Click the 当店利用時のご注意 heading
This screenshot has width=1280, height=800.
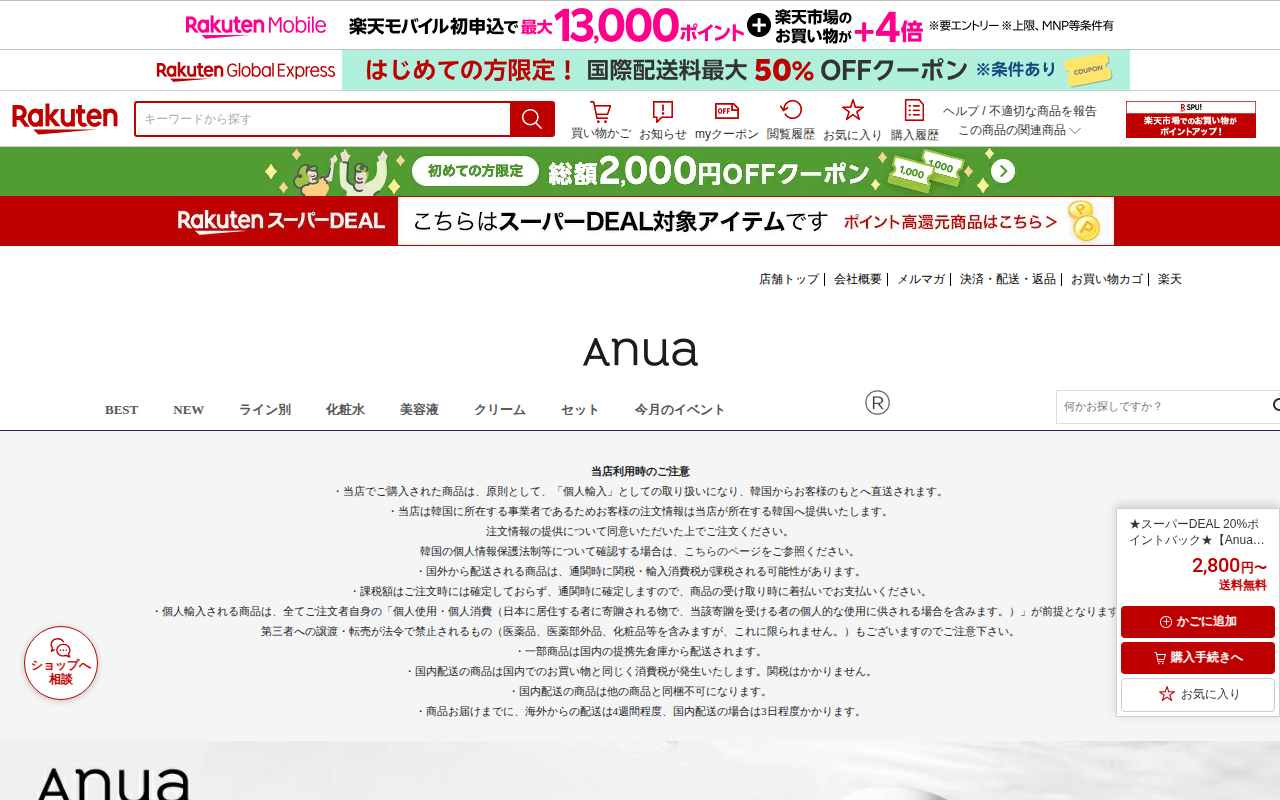click(640, 471)
